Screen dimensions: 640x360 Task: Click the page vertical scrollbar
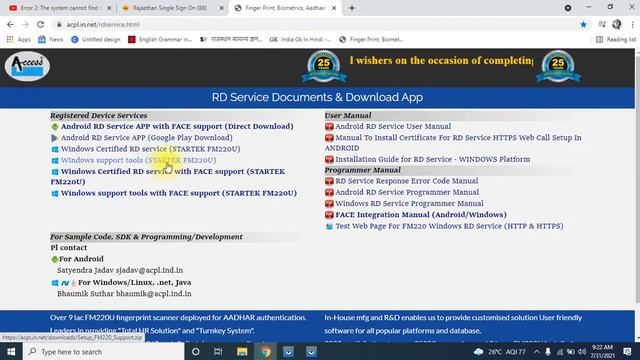pos(637,180)
